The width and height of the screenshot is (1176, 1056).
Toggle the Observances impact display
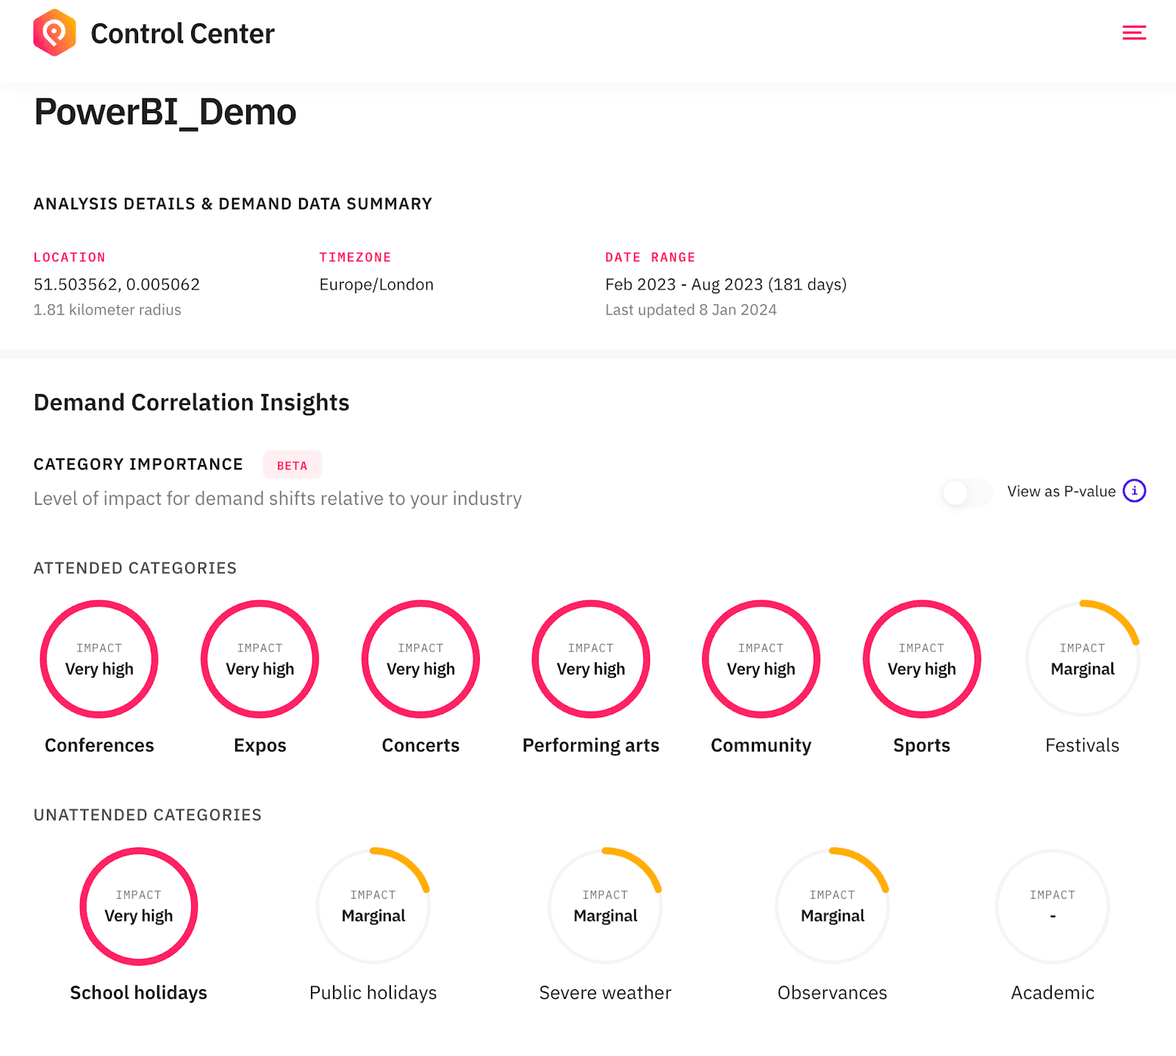[832, 906]
